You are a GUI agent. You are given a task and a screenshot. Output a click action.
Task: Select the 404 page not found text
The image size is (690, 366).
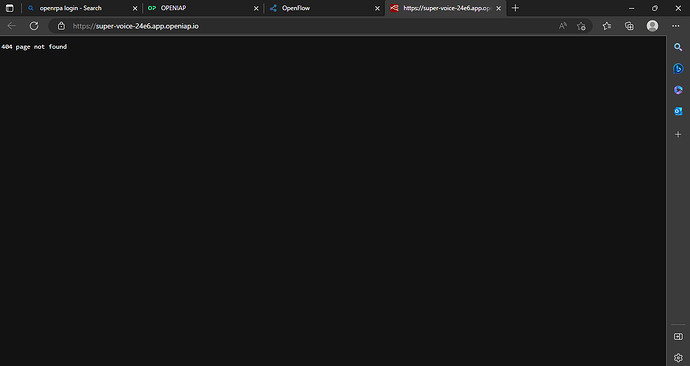(x=34, y=47)
